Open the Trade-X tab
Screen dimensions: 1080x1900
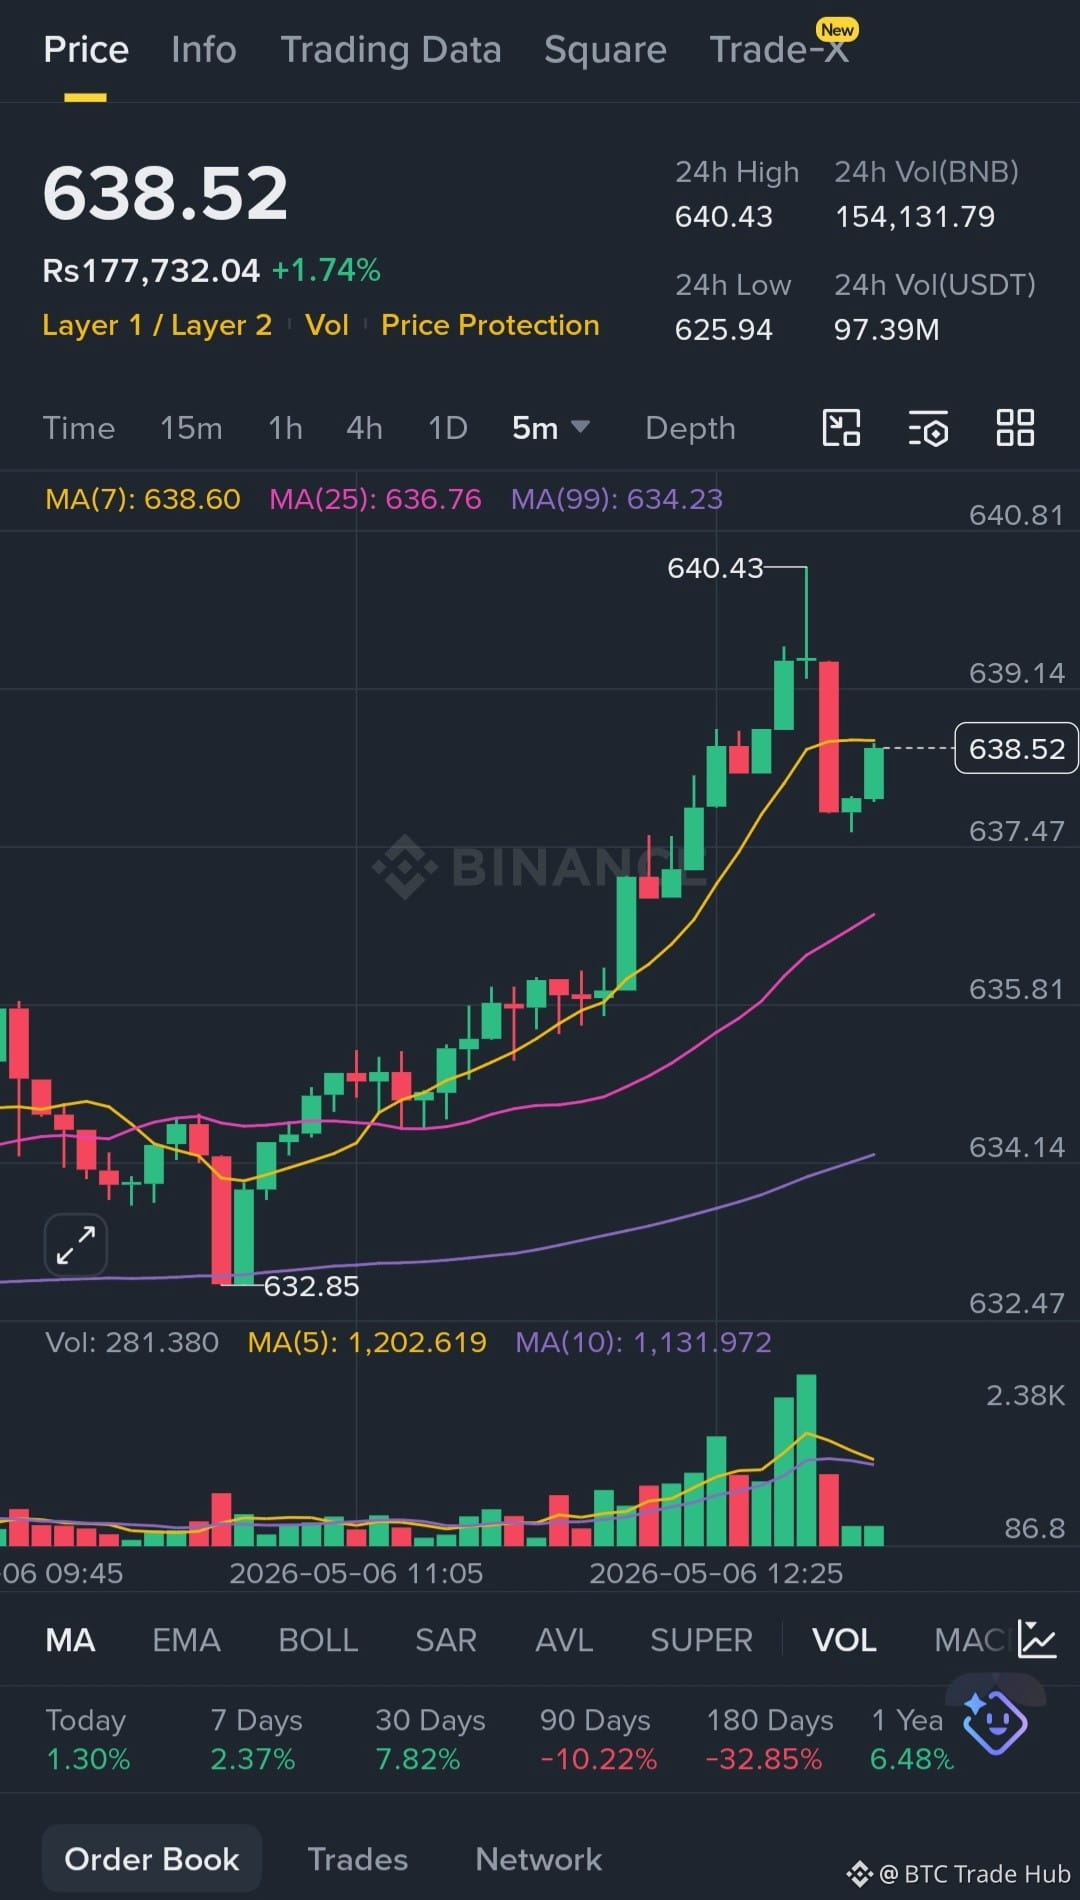pos(780,49)
